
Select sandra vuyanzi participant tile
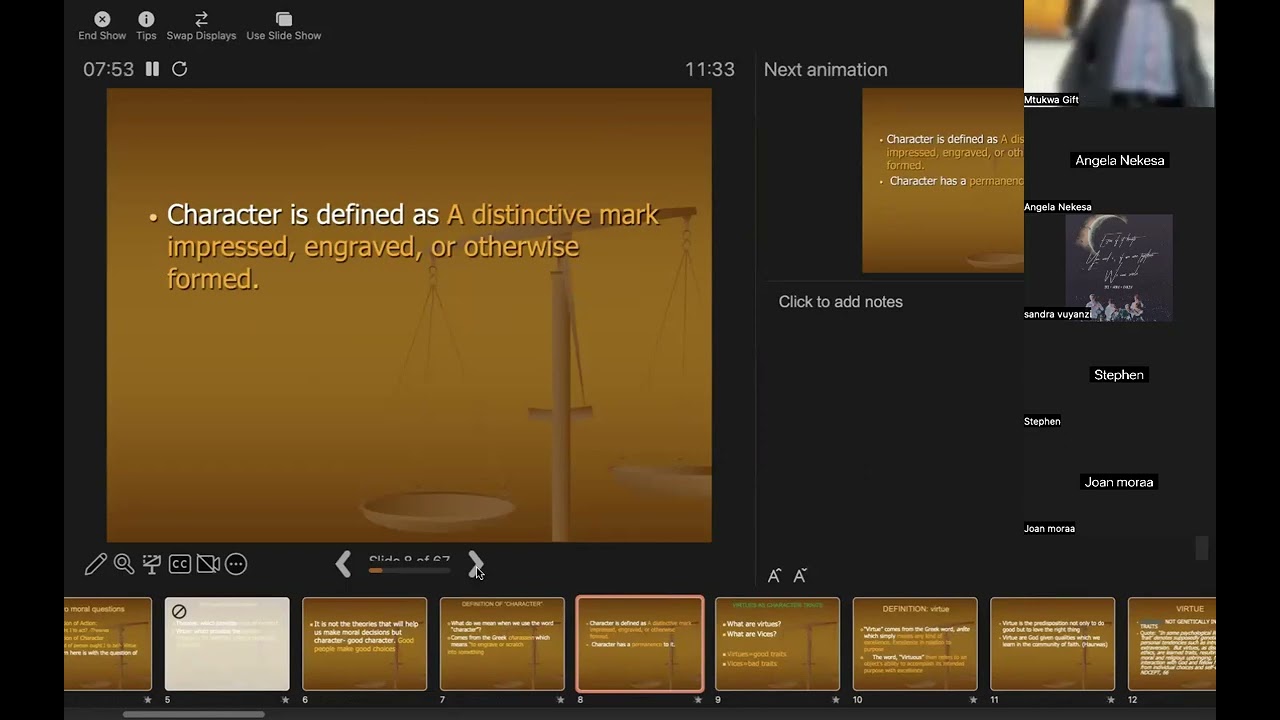coord(1119,267)
